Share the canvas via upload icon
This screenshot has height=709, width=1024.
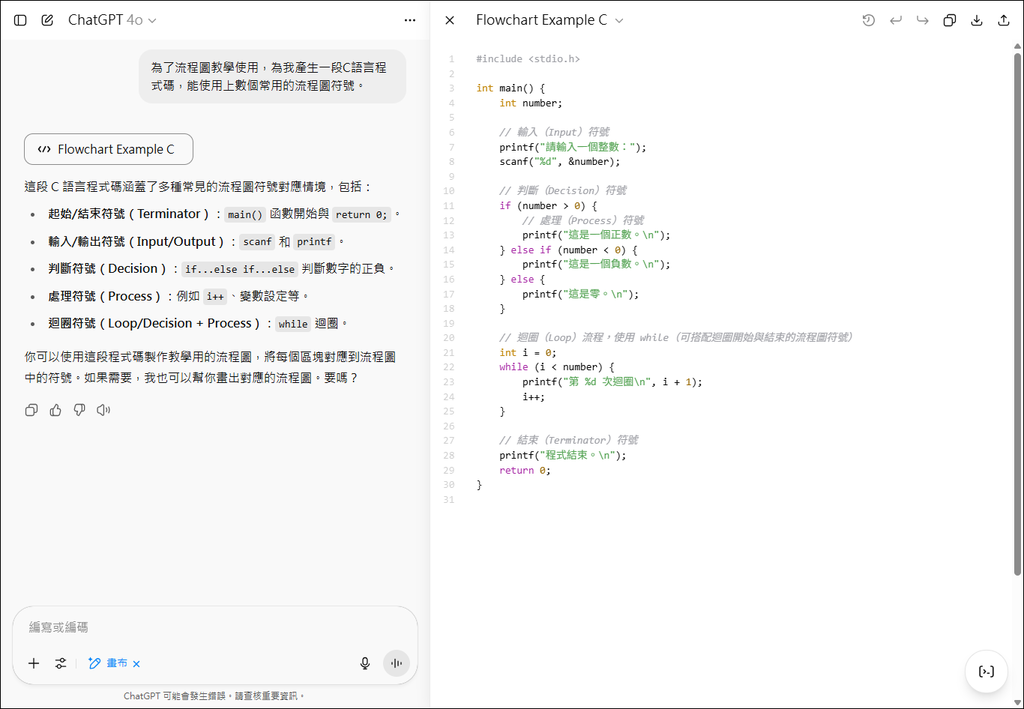click(x=1004, y=20)
